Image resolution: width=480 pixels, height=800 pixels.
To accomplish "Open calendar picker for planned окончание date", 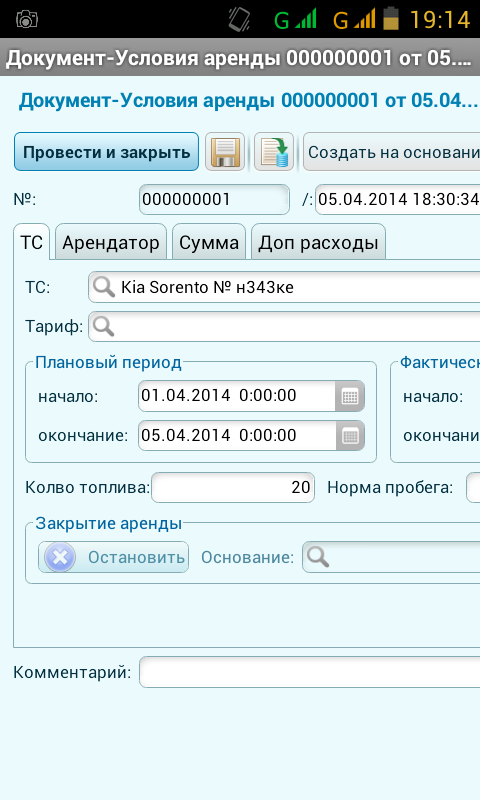I will pyautogui.click(x=350, y=436).
